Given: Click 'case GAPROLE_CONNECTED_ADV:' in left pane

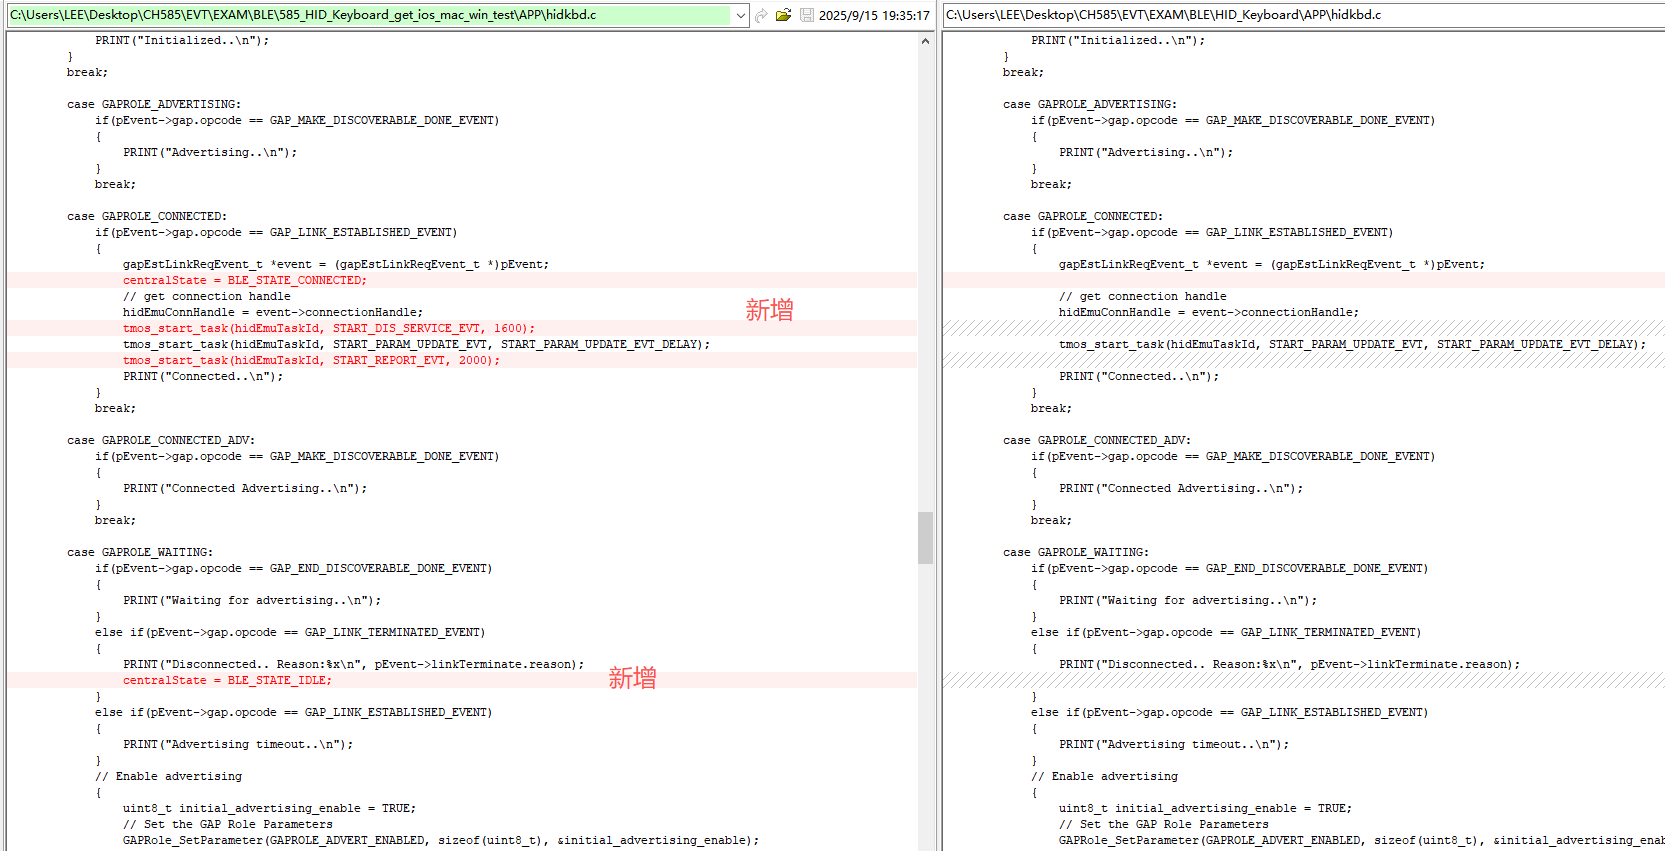Looking at the screenshot, I should 161,440.
